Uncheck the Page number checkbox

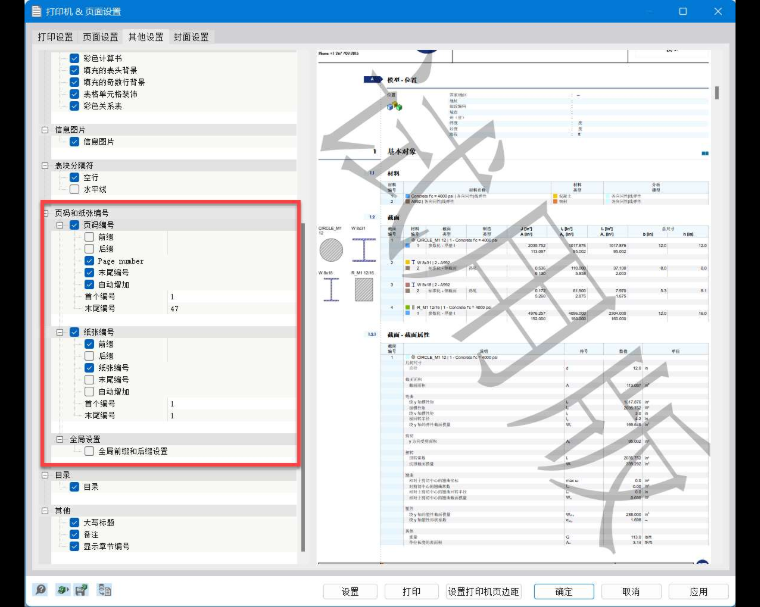[89, 261]
